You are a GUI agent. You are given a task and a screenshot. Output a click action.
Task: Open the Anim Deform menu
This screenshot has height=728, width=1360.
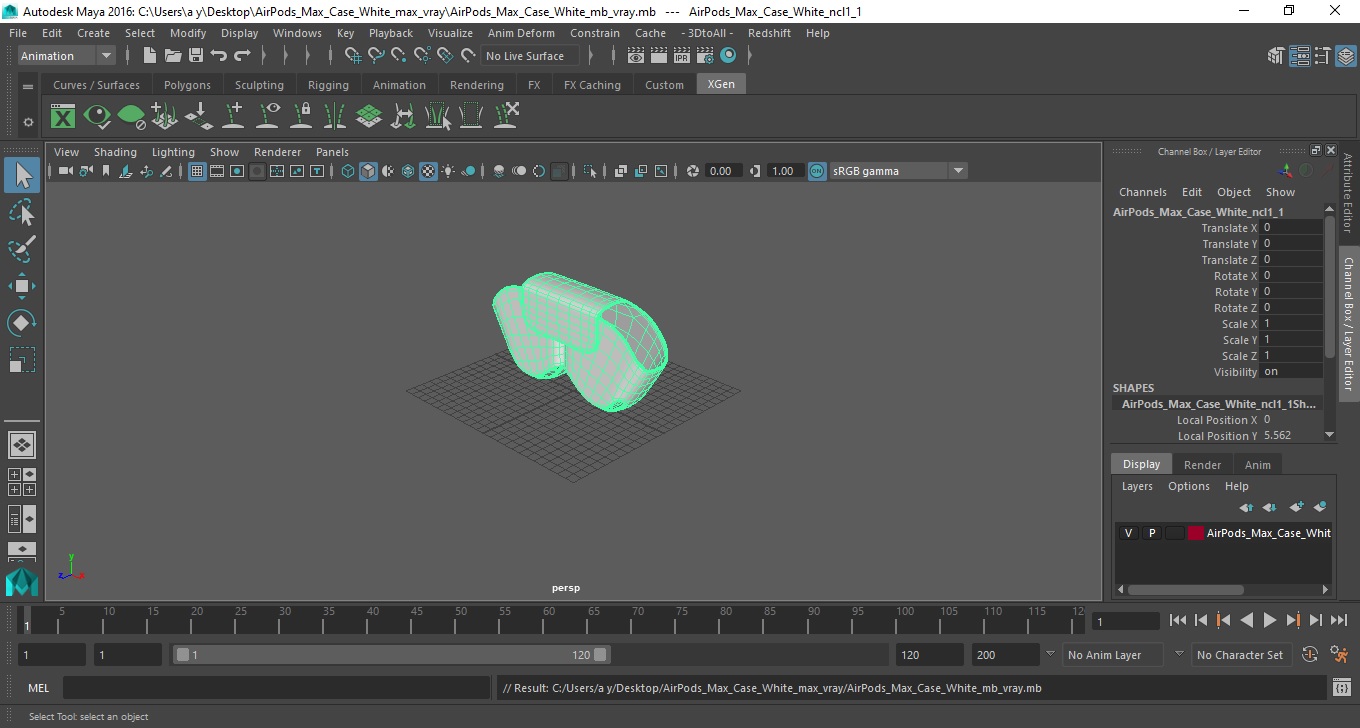tap(521, 33)
